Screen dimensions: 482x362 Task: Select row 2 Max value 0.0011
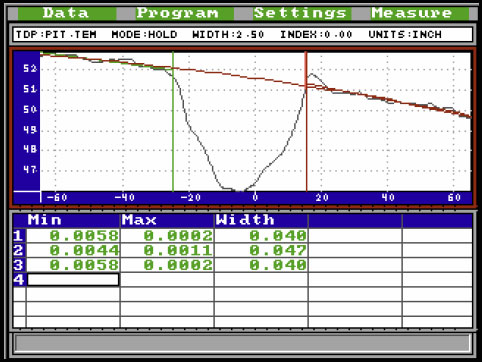[x=167, y=250]
